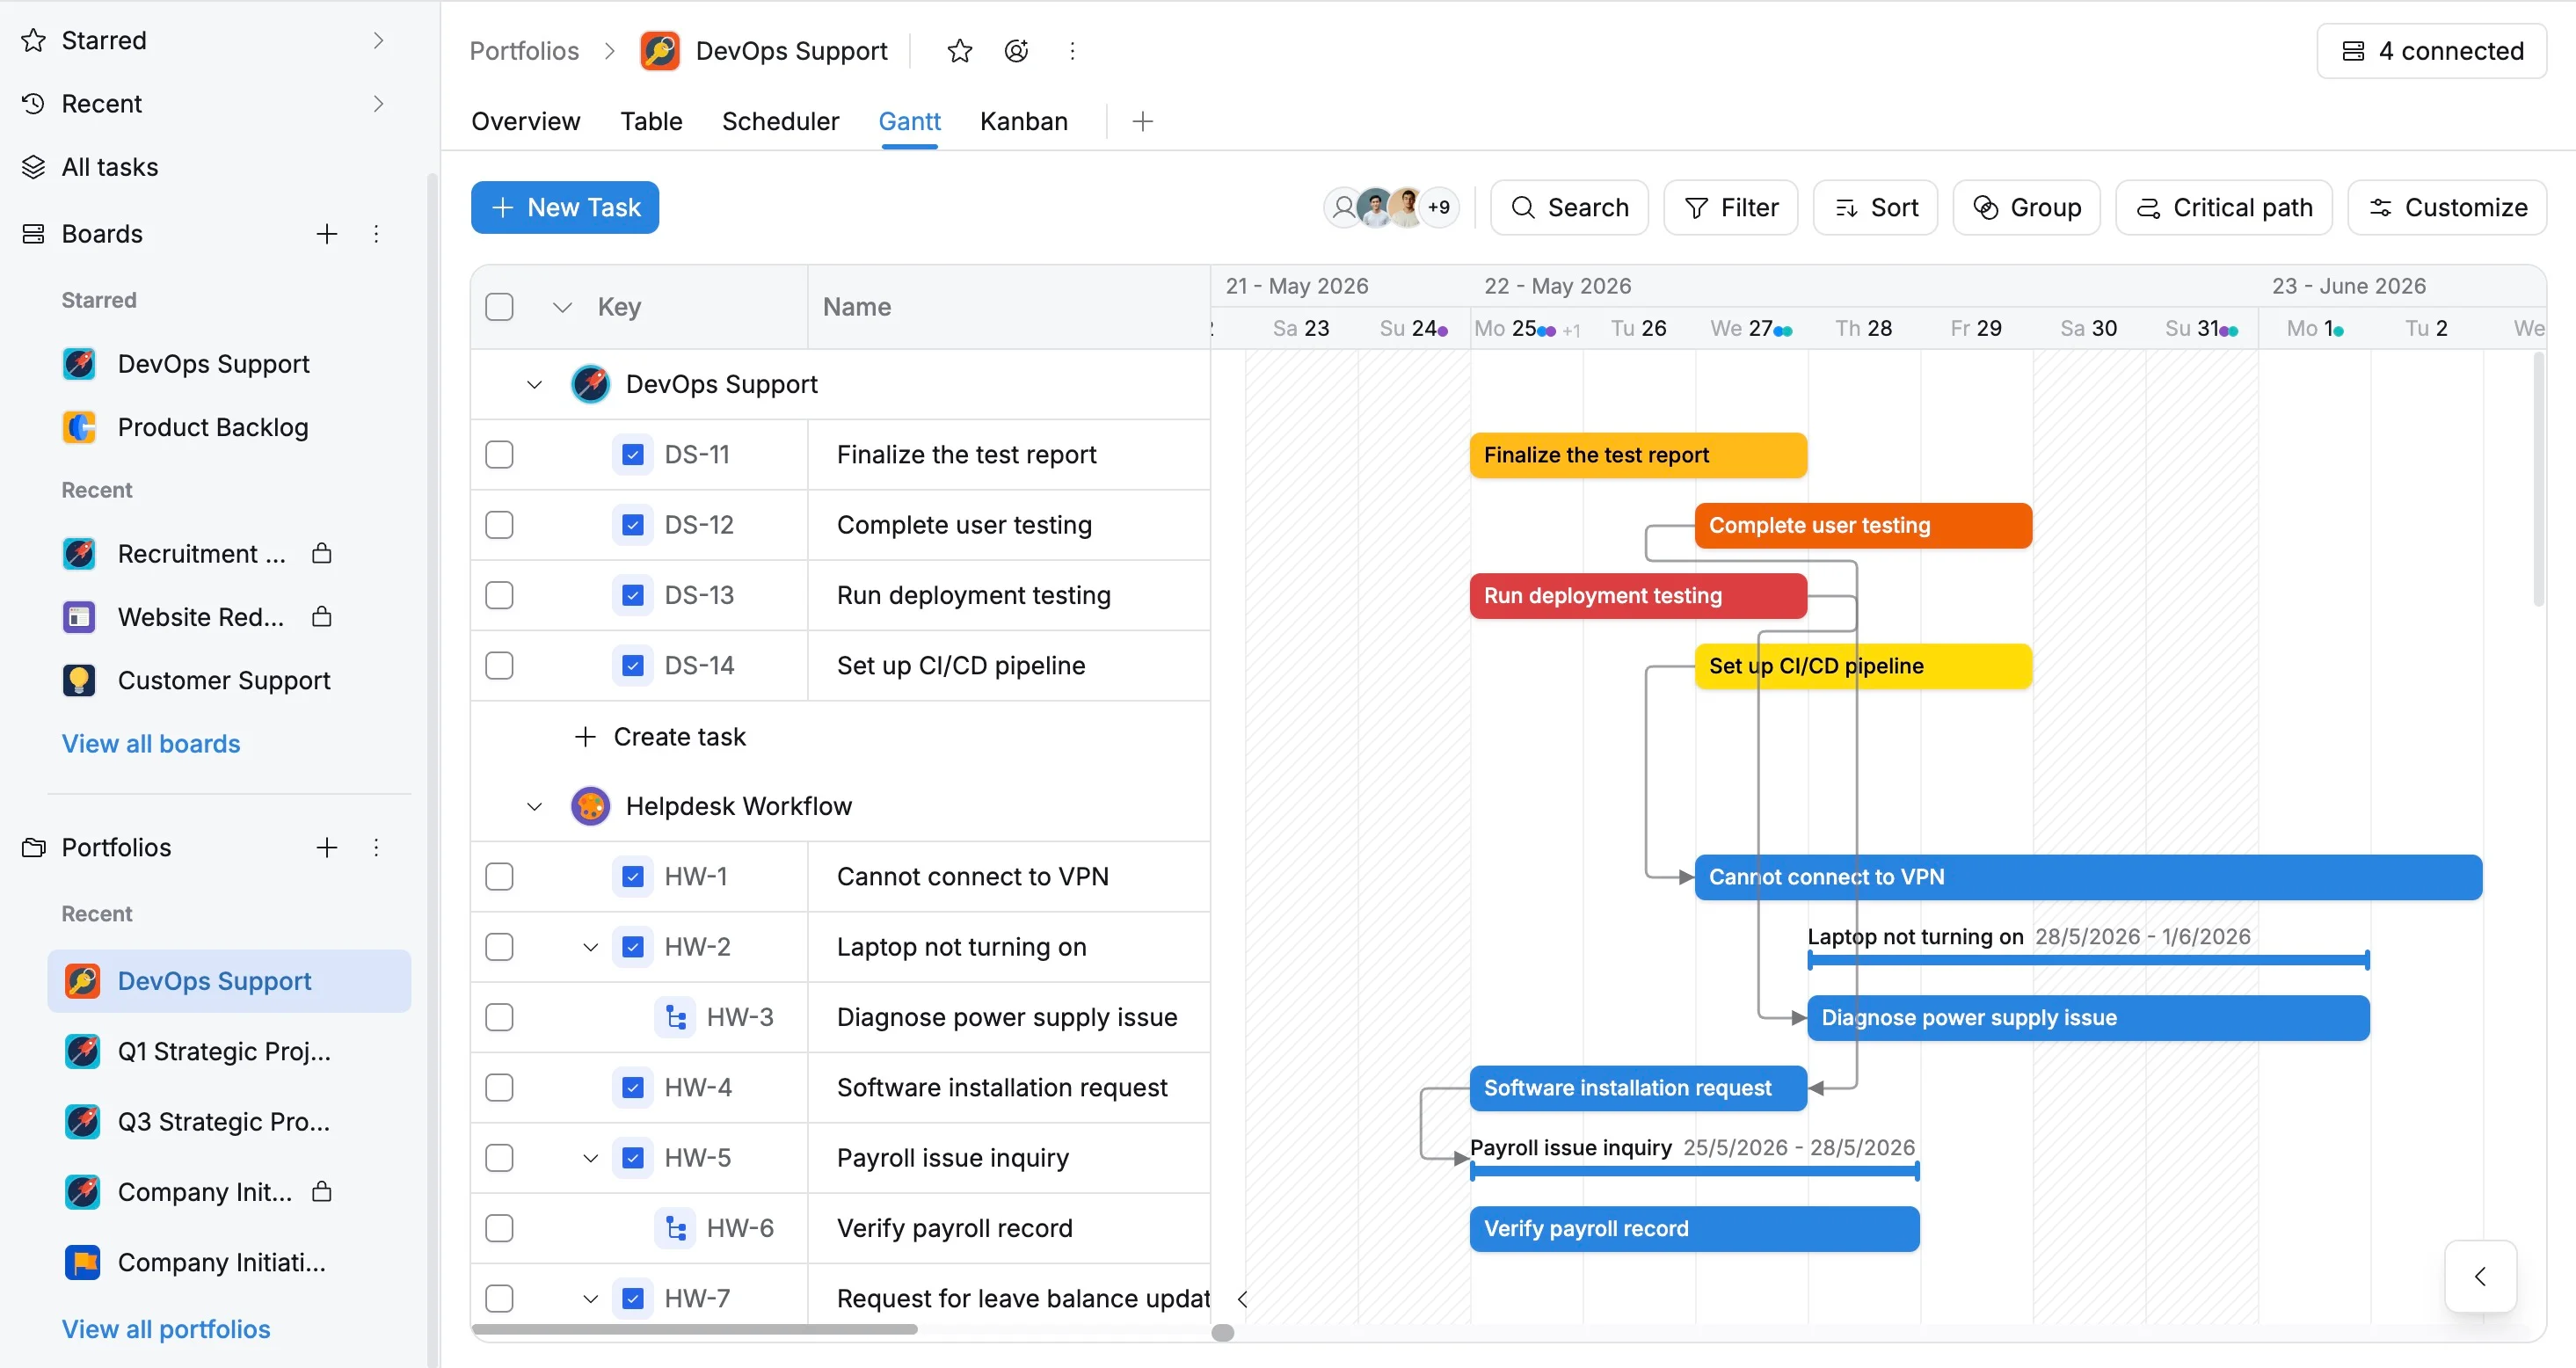Check the row checkbox for DS-13
Screen dimensions: 2576x1368
[x=499, y=595]
